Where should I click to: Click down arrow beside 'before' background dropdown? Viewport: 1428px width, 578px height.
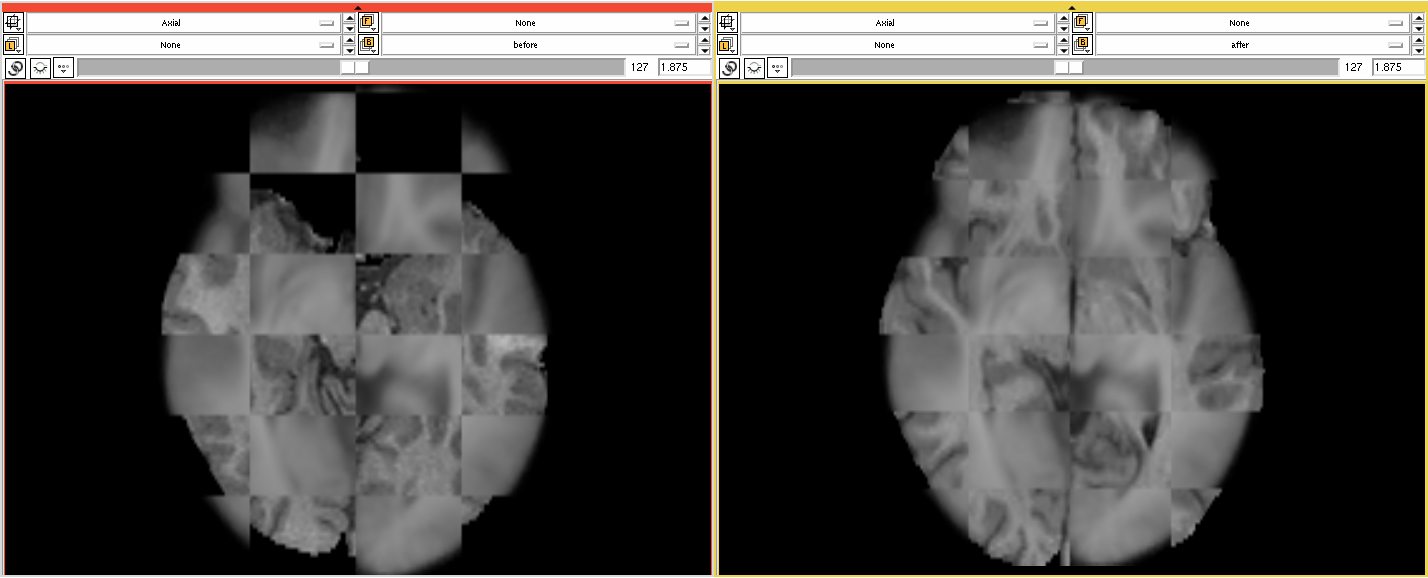click(x=704, y=50)
